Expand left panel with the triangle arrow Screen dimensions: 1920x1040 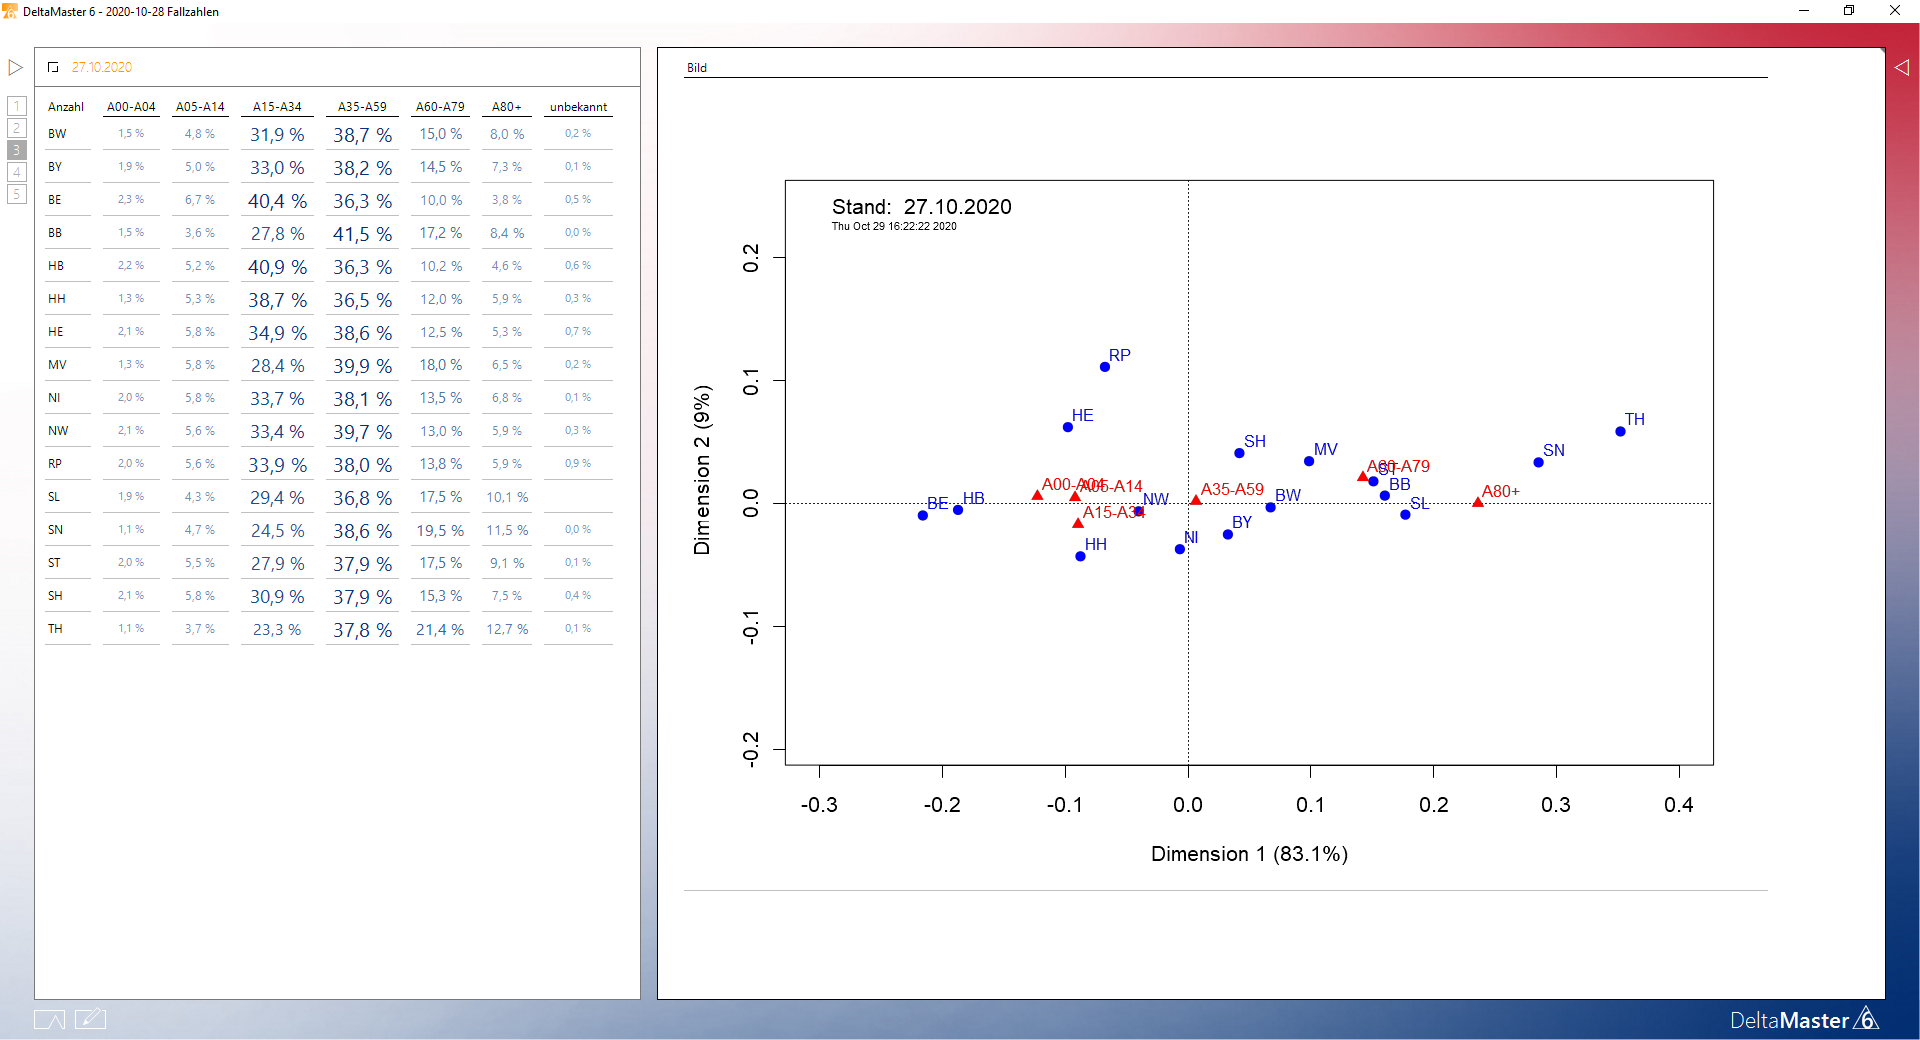pyautogui.click(x=15, y=68)
